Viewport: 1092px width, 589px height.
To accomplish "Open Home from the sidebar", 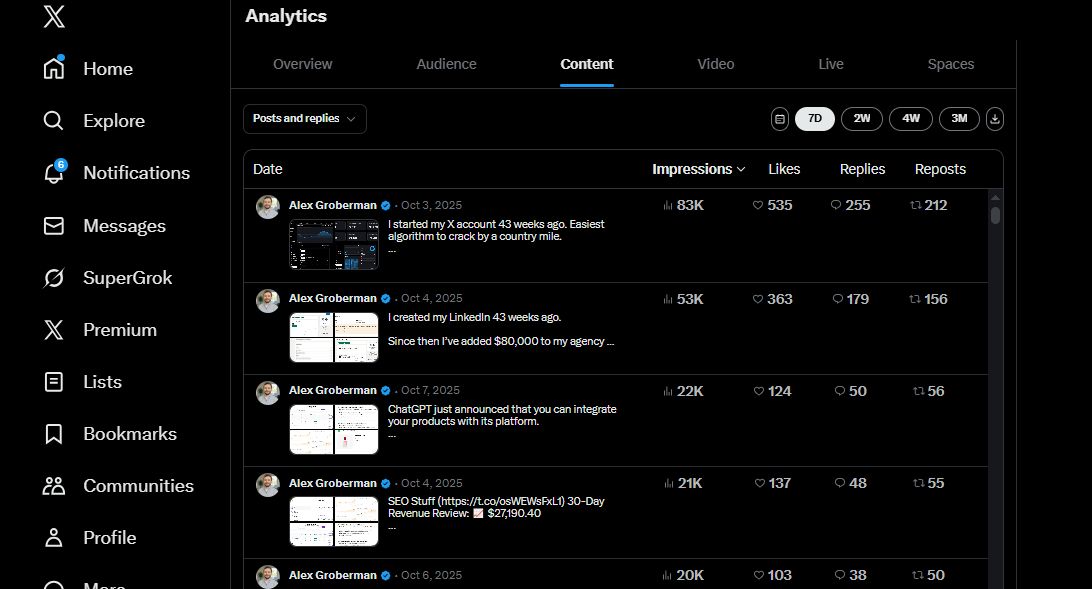I will pos(88,69).
